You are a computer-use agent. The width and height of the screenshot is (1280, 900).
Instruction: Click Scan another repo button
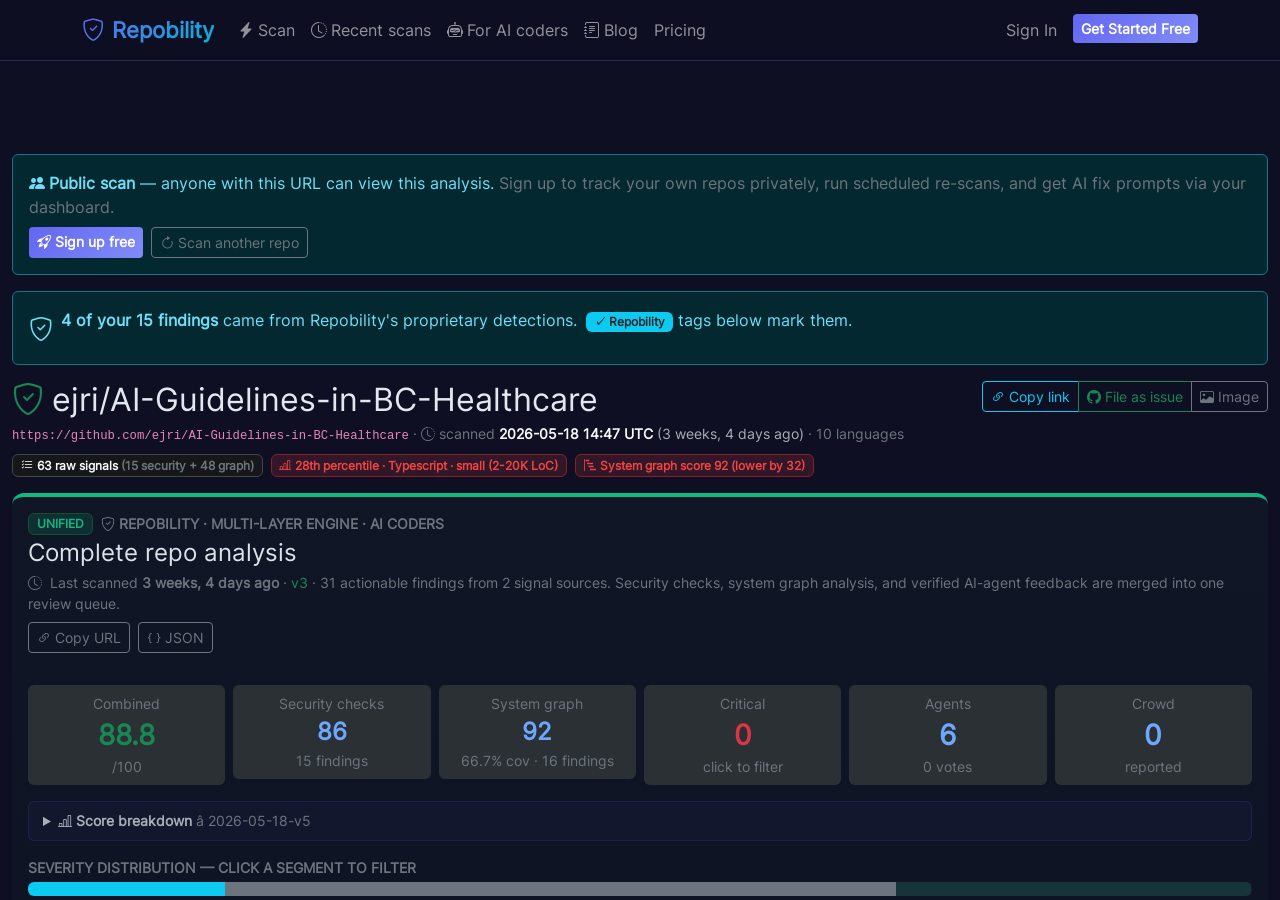click(229, 242)
